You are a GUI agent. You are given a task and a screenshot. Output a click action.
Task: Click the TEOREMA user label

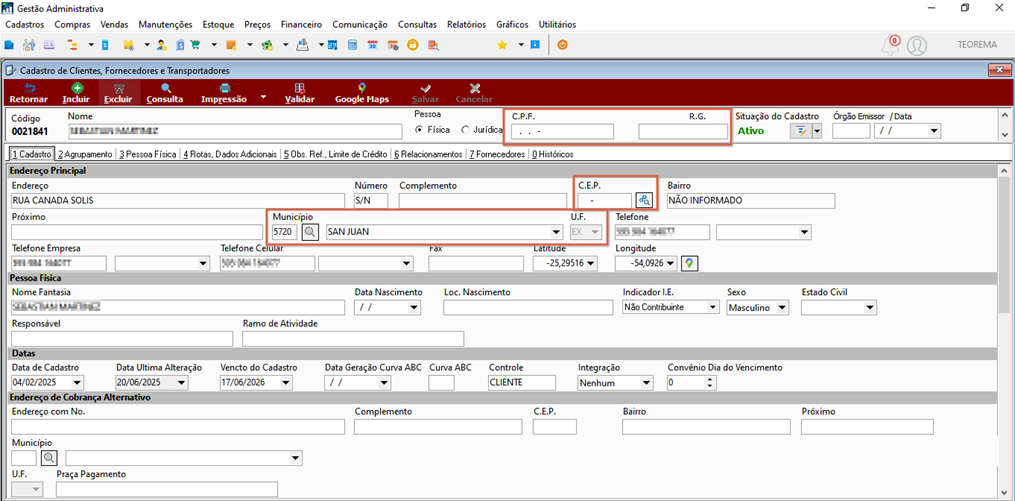[x=977, y=45]
